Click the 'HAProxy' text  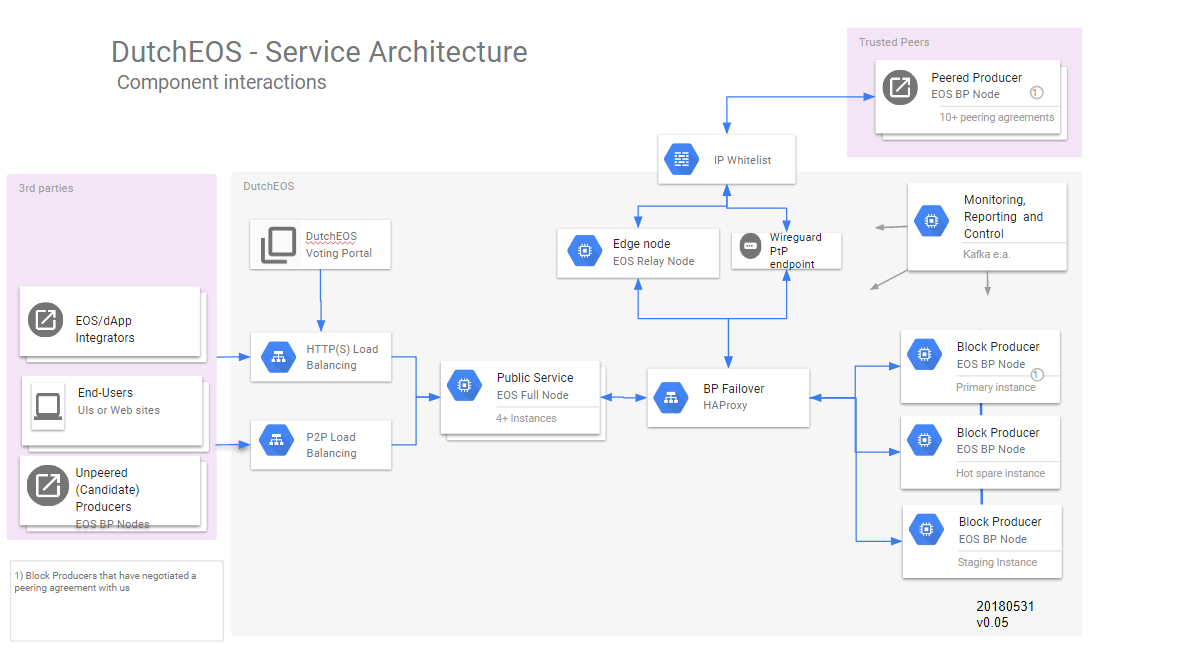coord(725,405)
